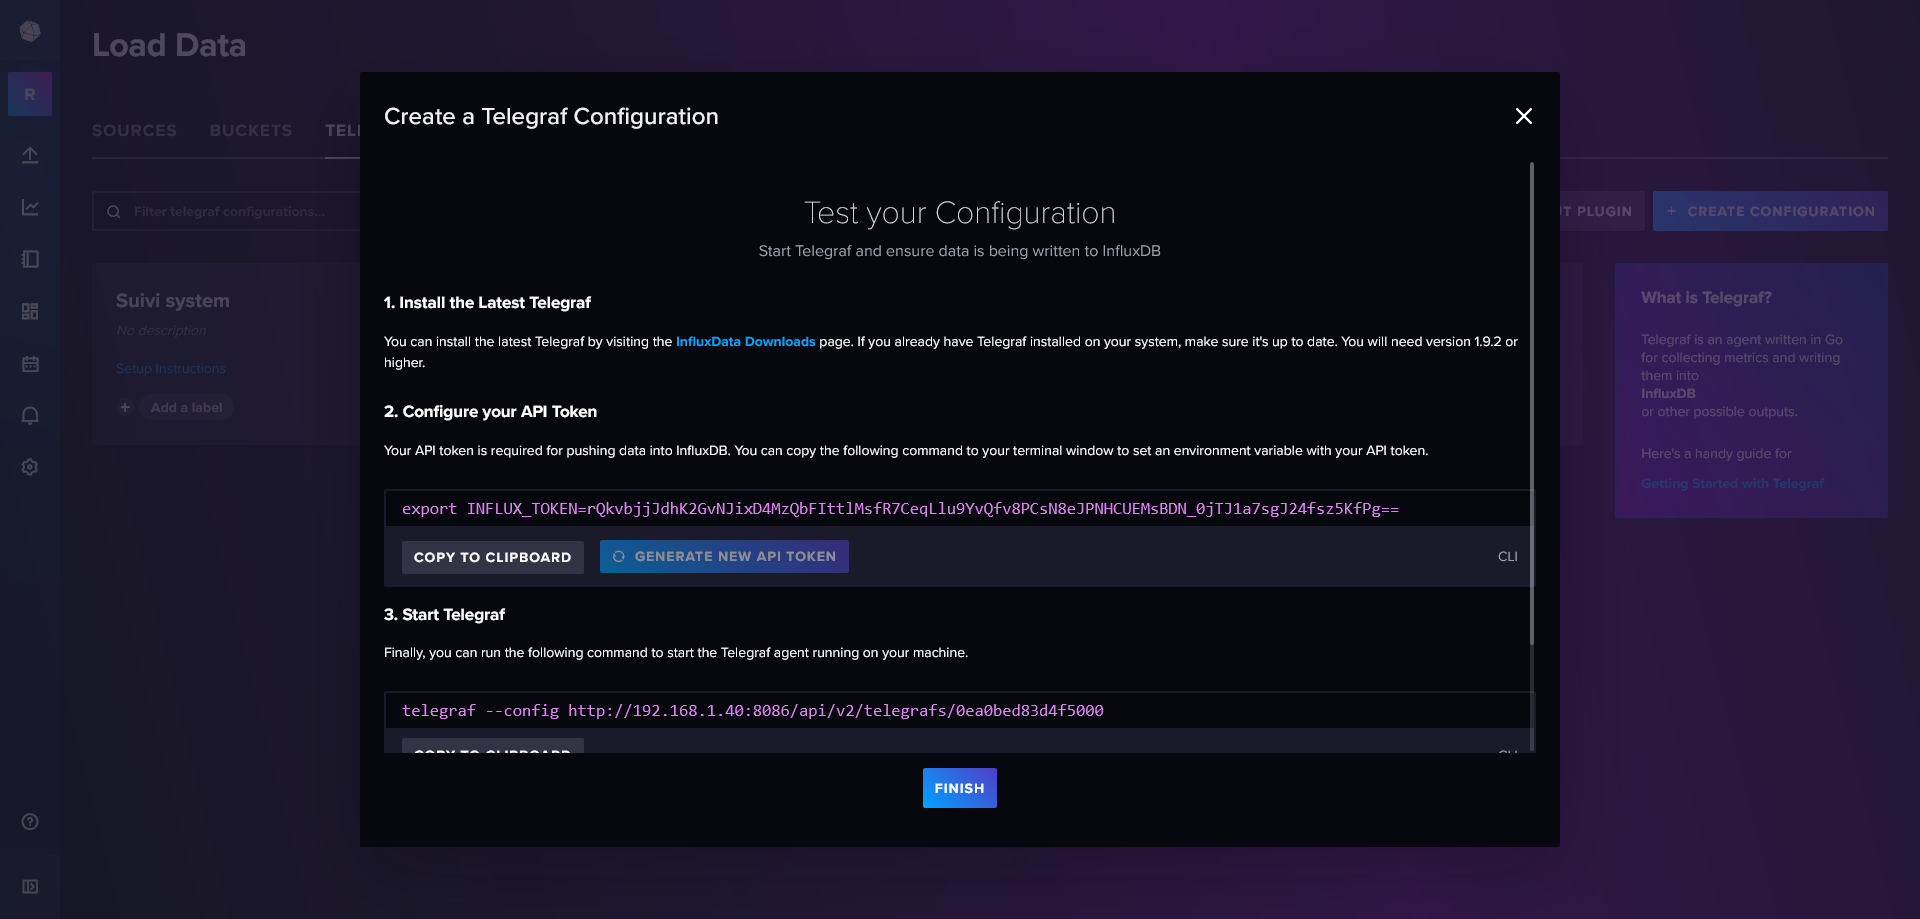Click the InfluxDB logo icon in sidebar
This screenshot has height=919, width=1920.
30,32
